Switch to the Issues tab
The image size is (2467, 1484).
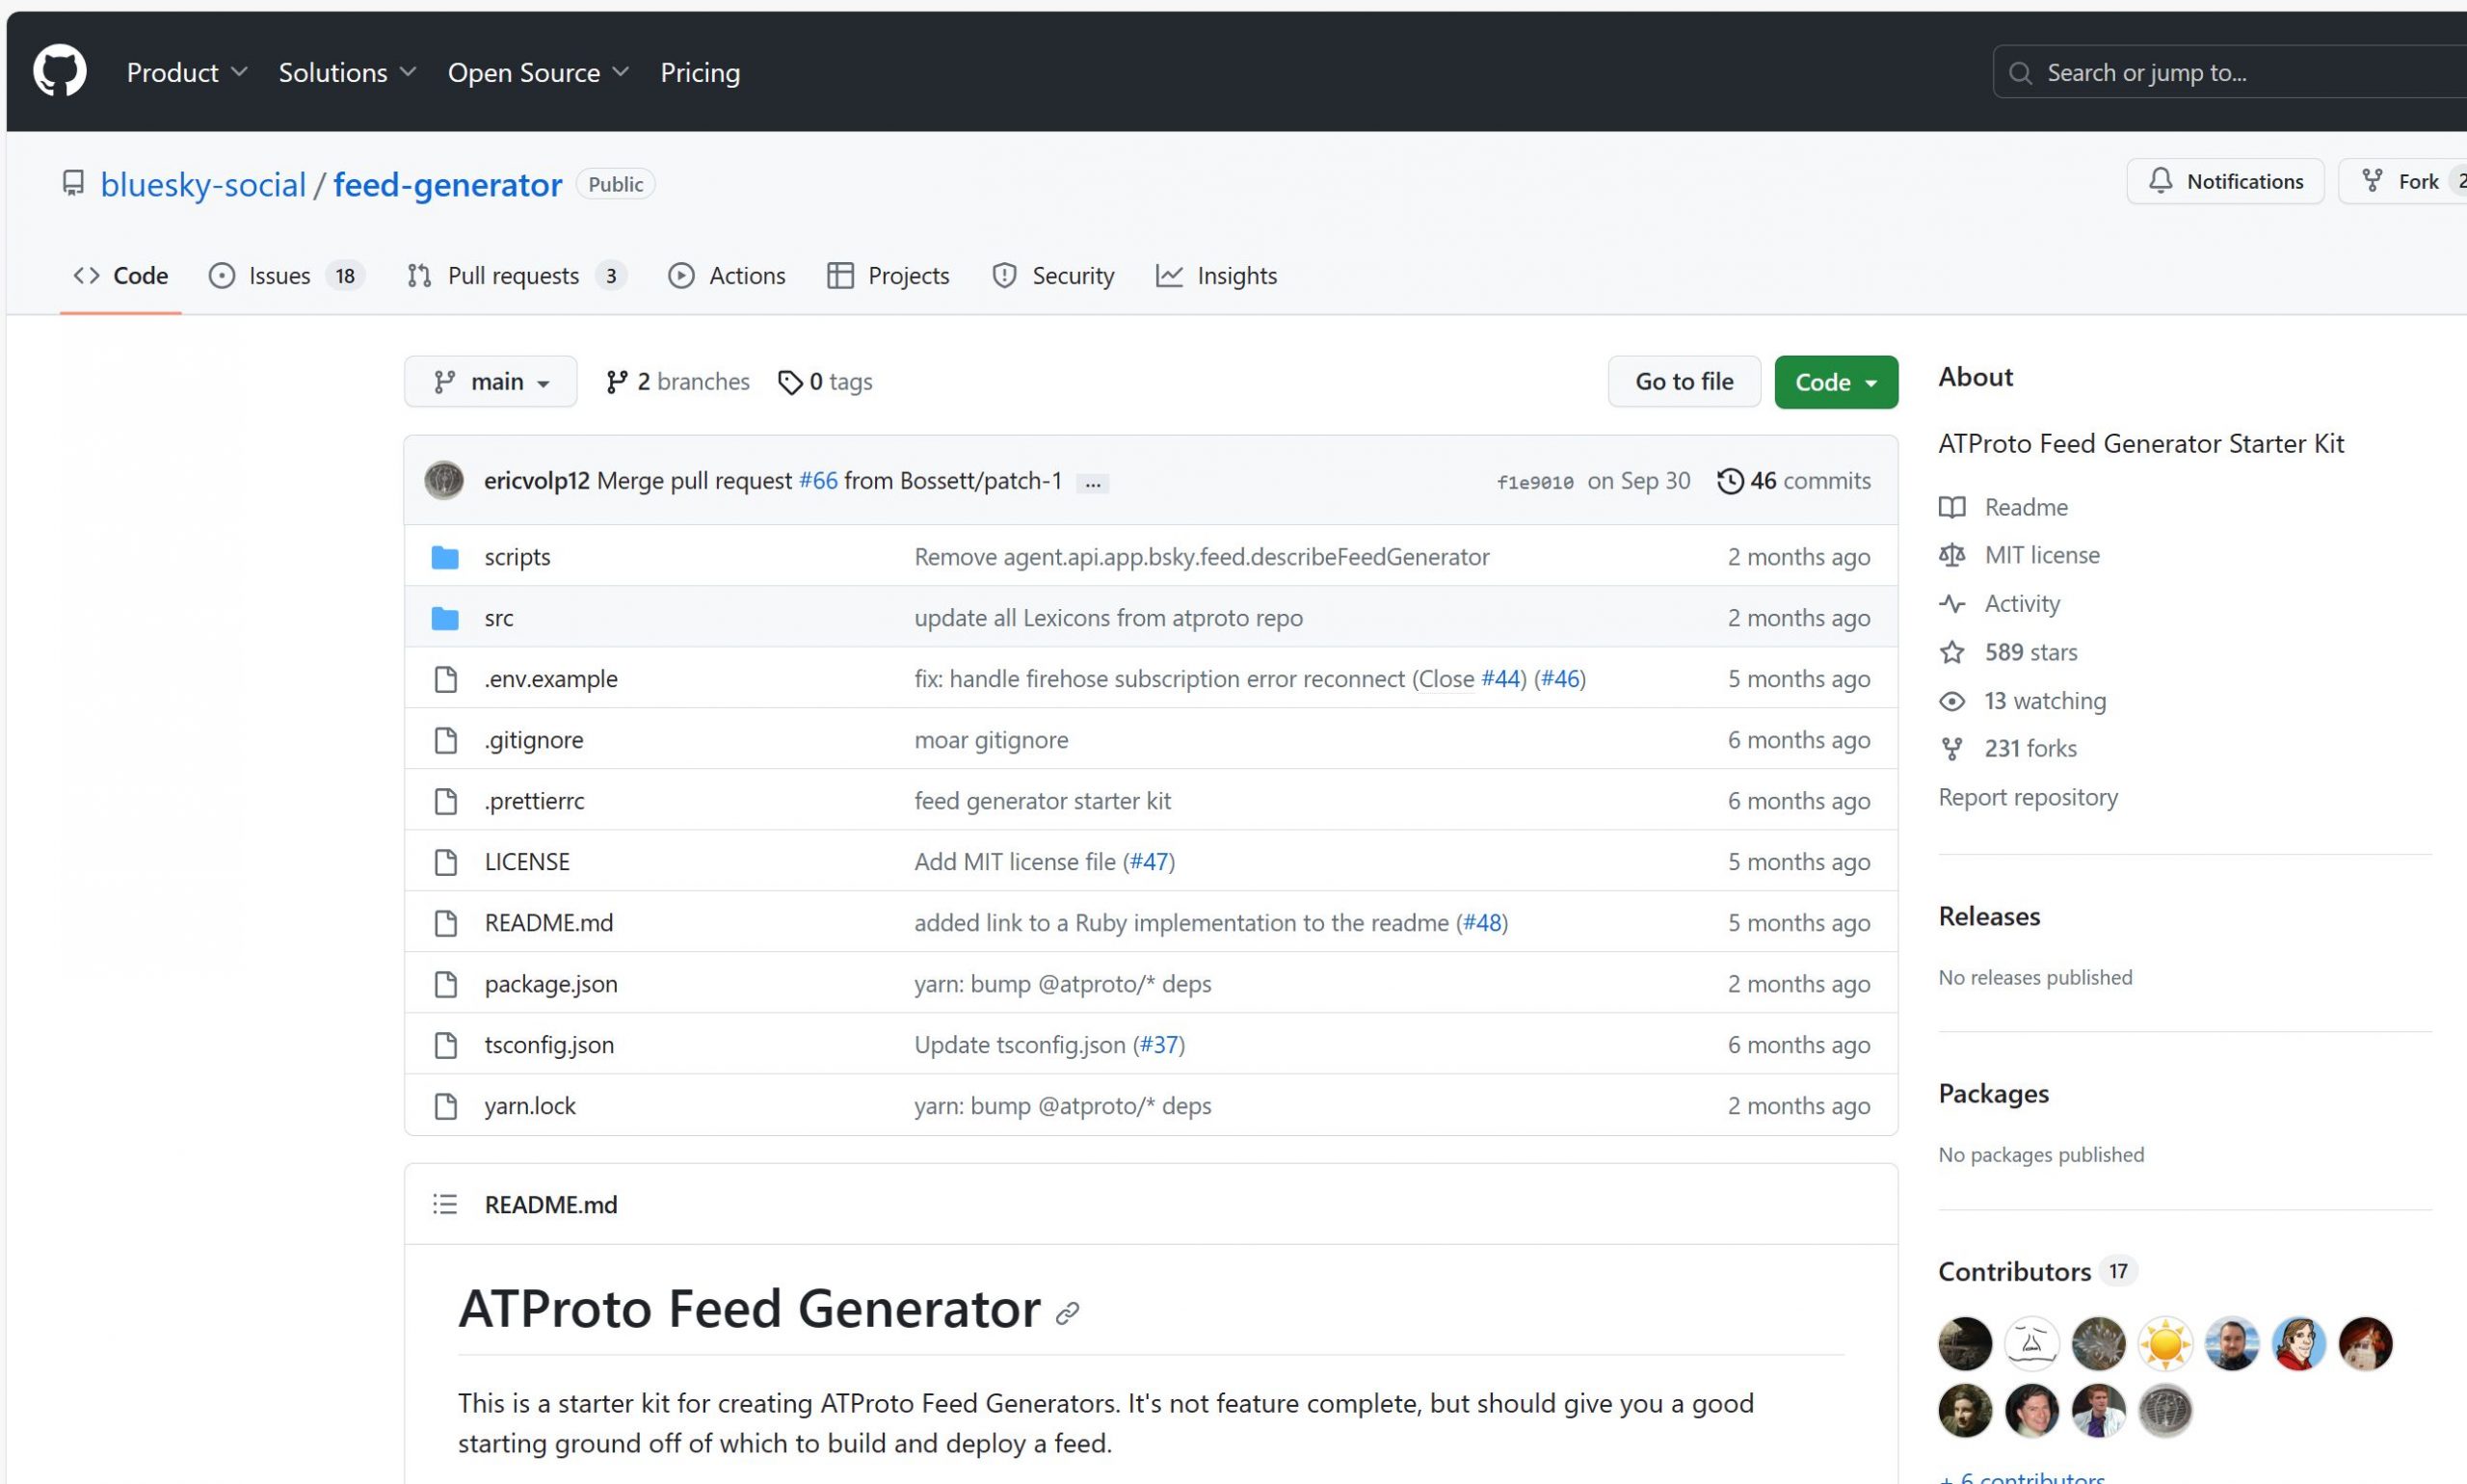click(286, 275)
